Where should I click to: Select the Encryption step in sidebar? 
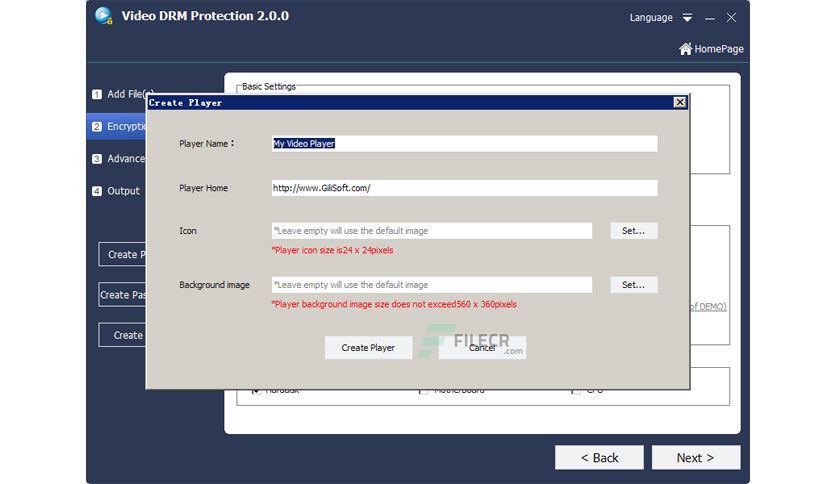point(116,126)
